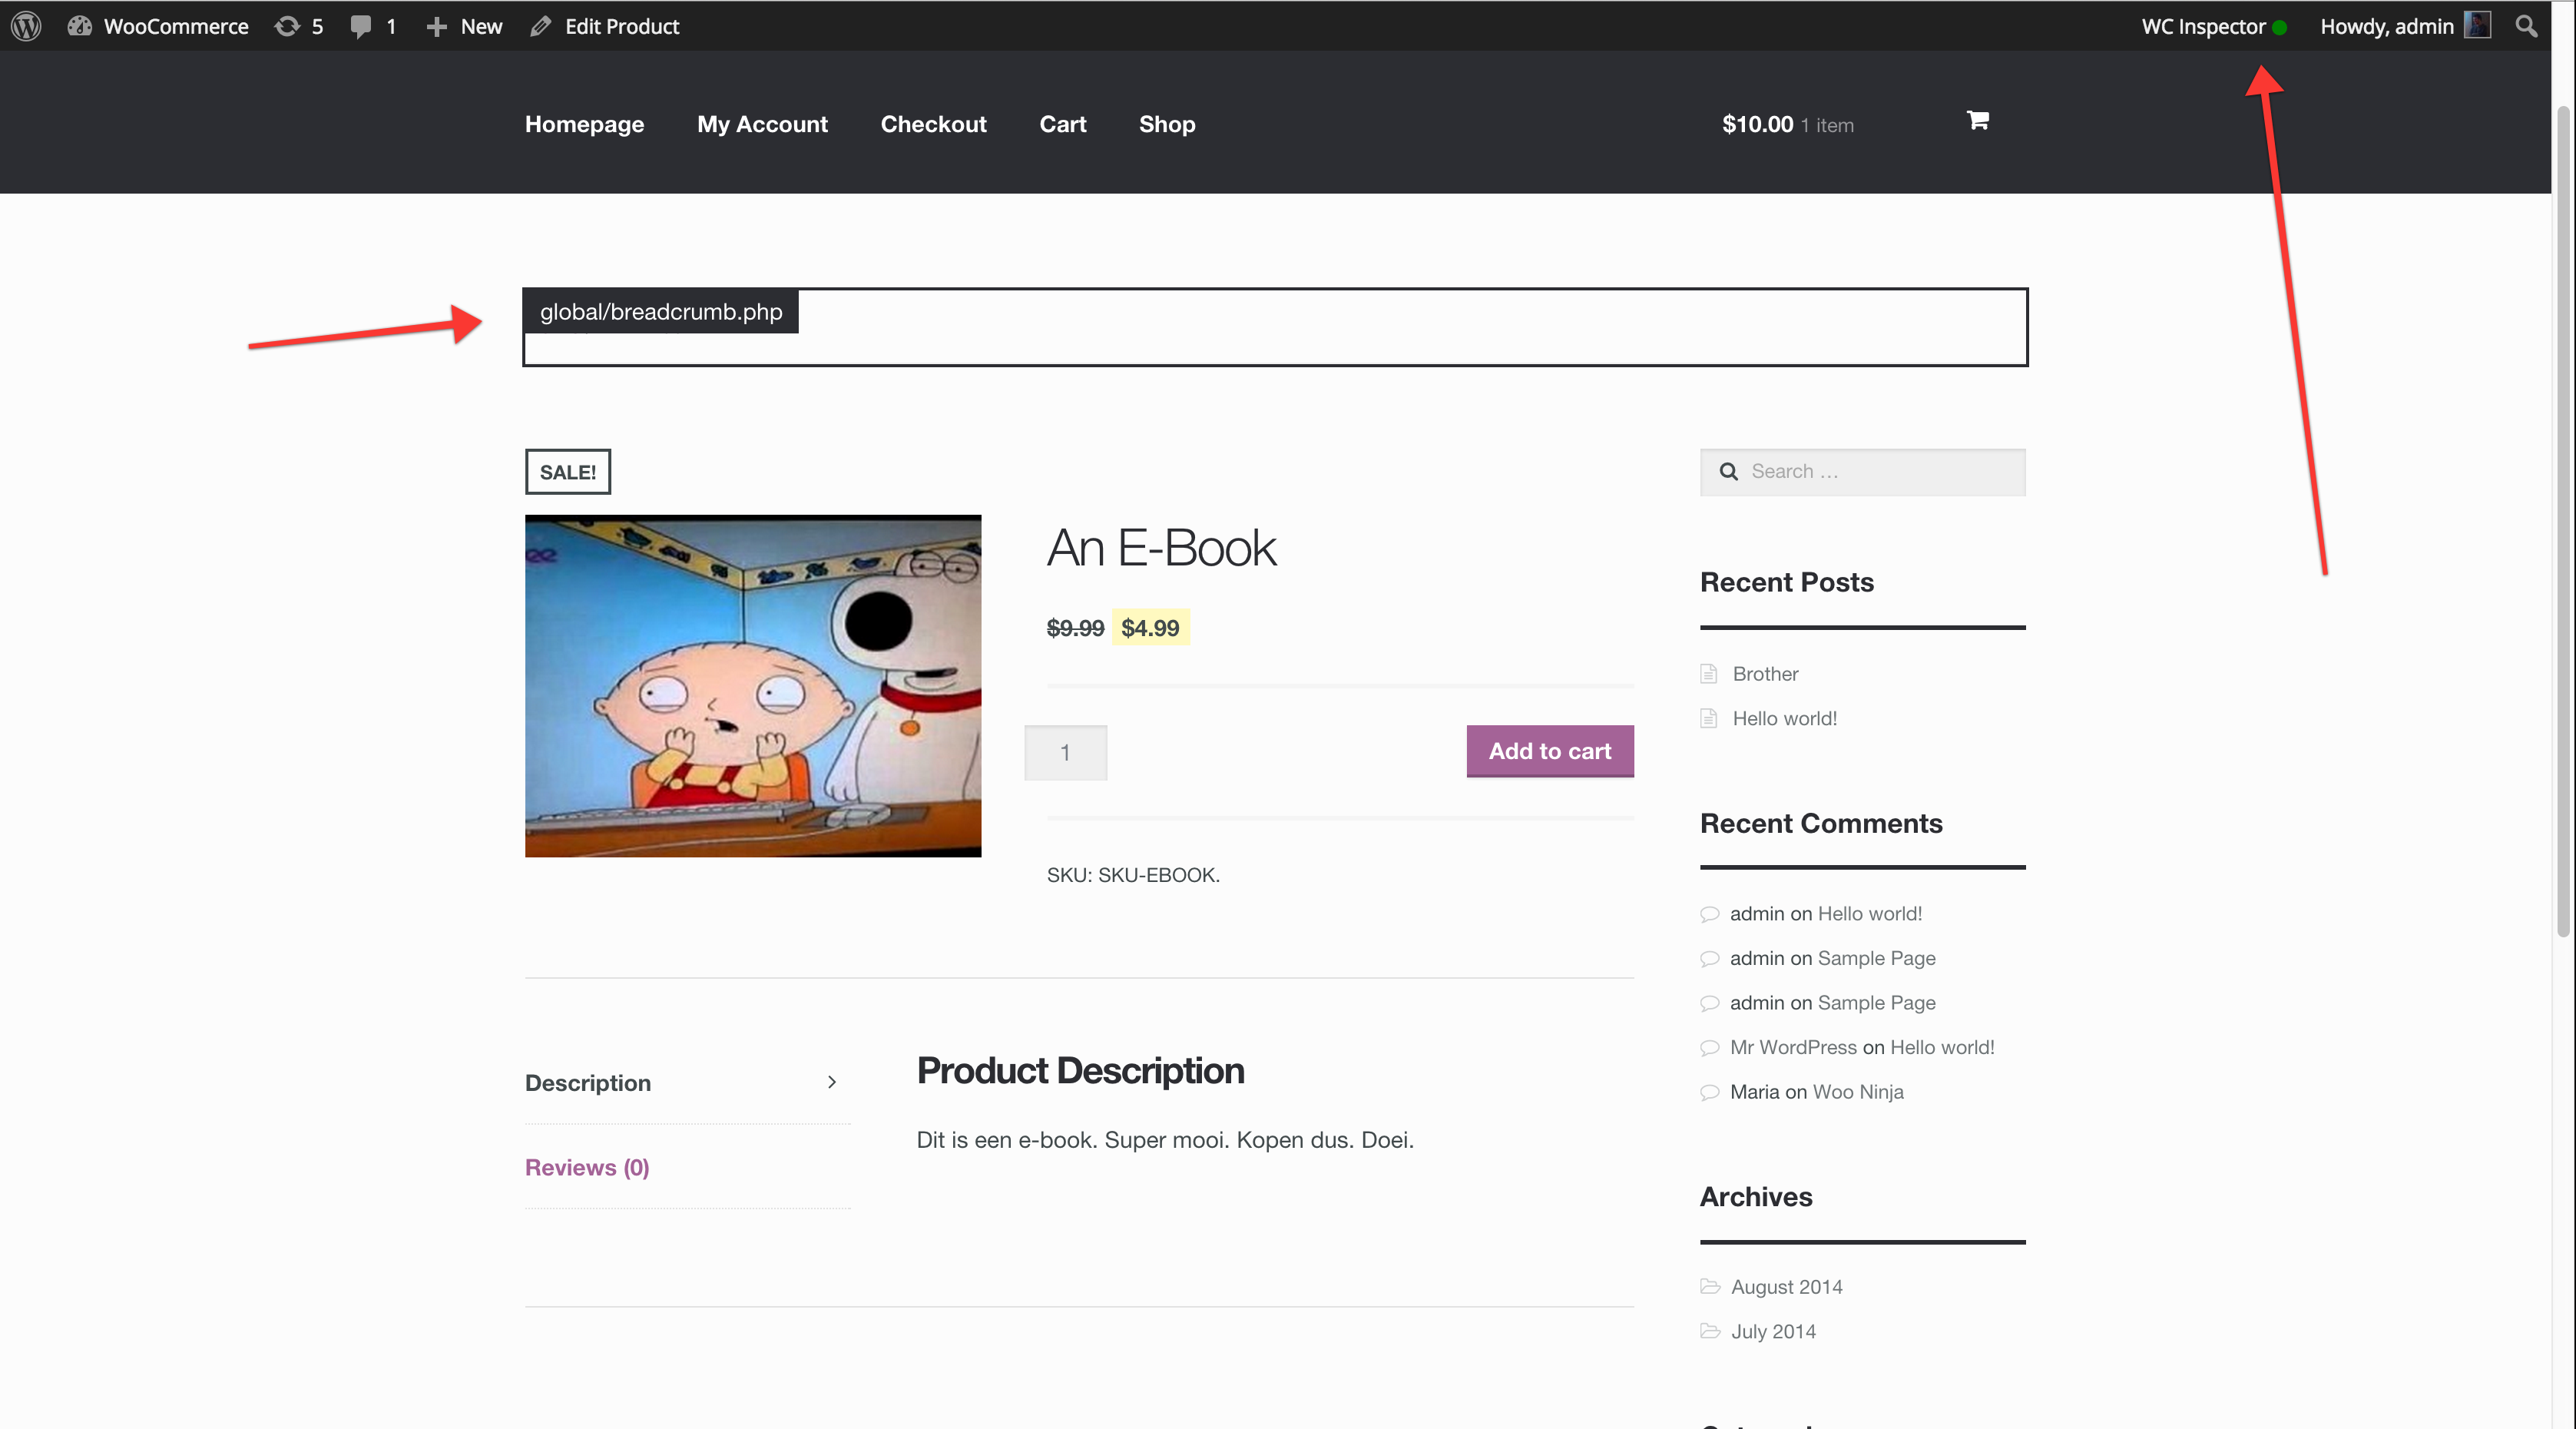Click Recent Comments widget heading

tap(1821, 823)
